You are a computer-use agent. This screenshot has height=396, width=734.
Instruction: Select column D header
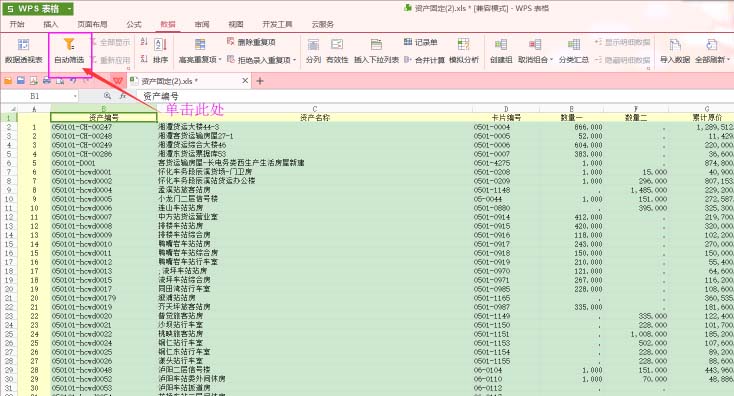click(506, 109)
